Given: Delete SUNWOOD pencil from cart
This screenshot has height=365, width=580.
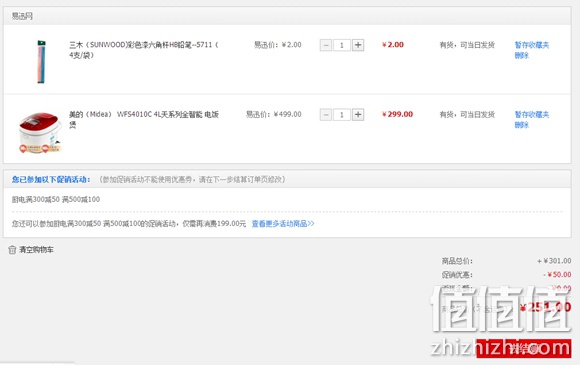Looking at the screenshot, I should pos(522,55).
